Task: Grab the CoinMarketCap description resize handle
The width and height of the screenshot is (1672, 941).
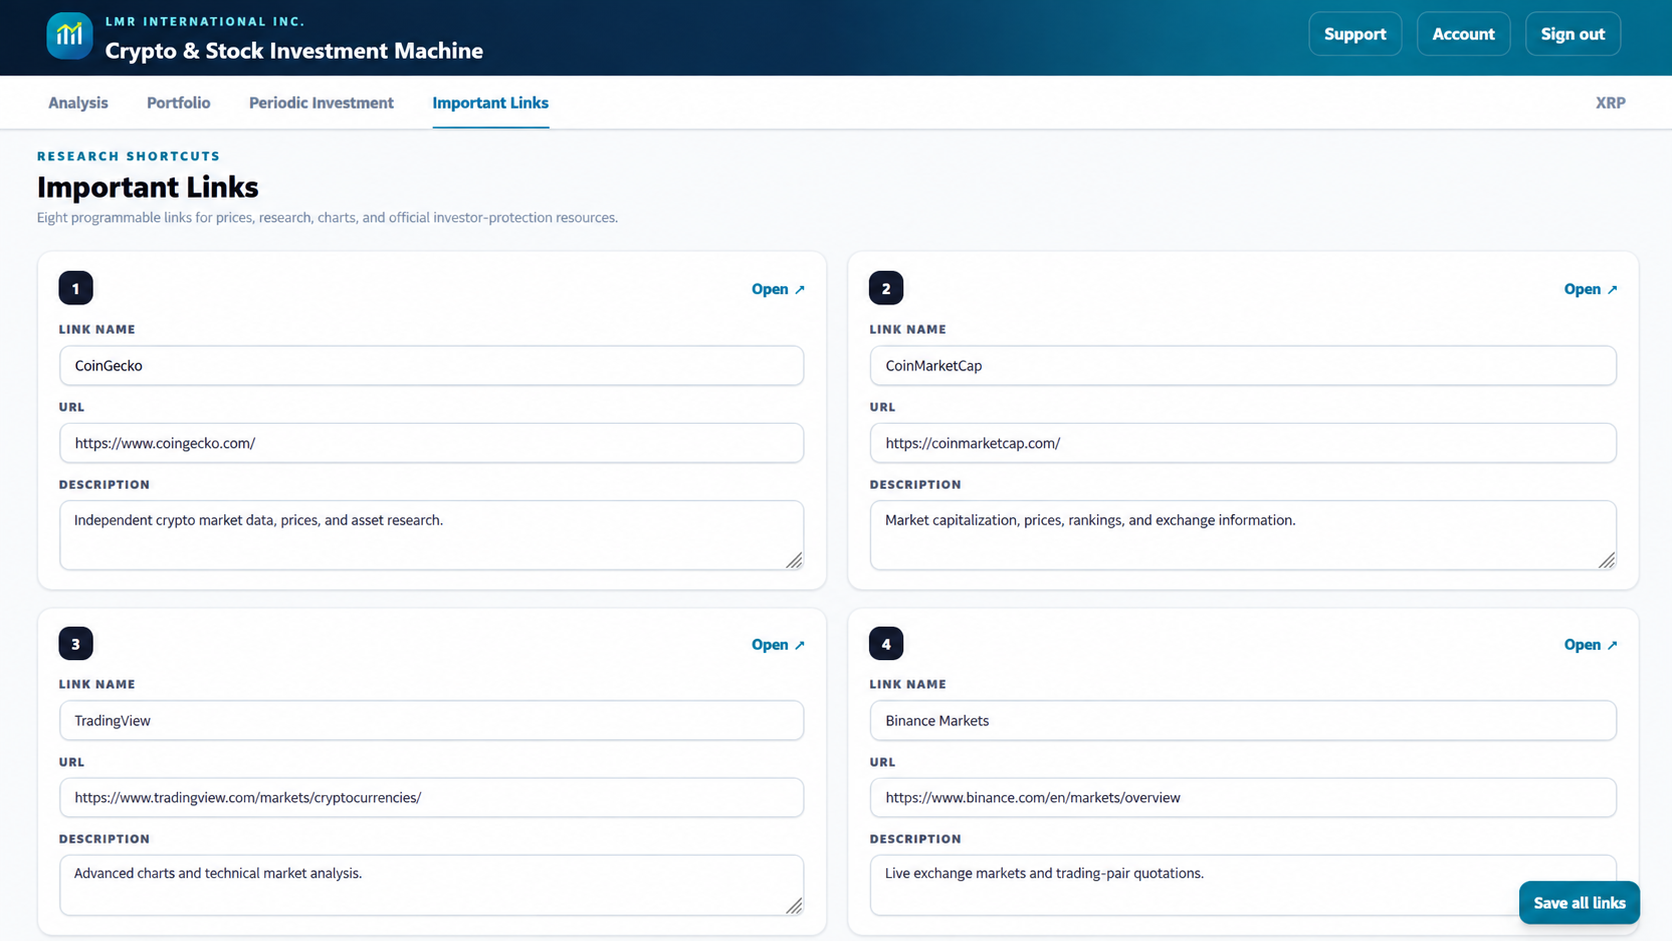Action: point(1606,560)
